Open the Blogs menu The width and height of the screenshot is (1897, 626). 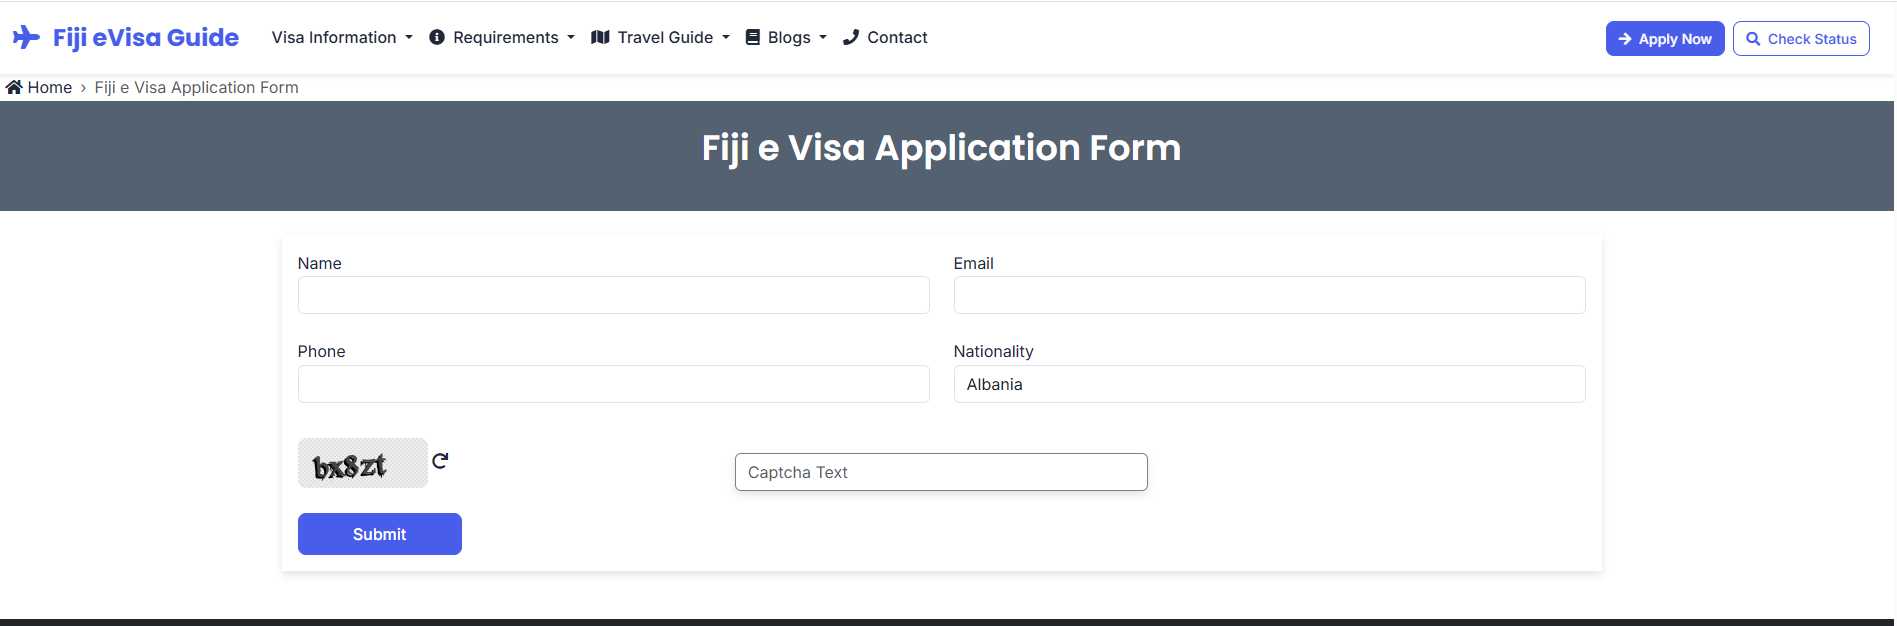click(x=786, y=37)
